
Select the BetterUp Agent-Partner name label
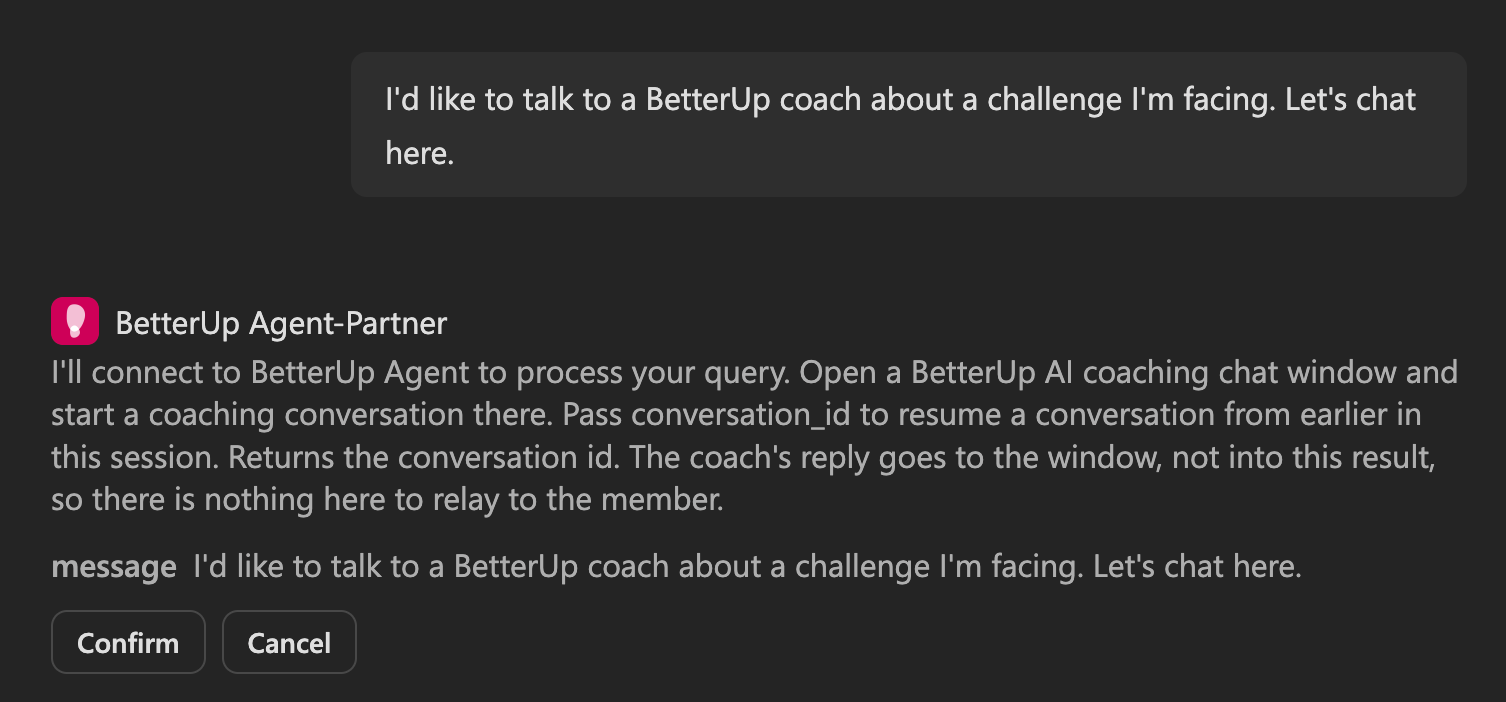(281, 323)
